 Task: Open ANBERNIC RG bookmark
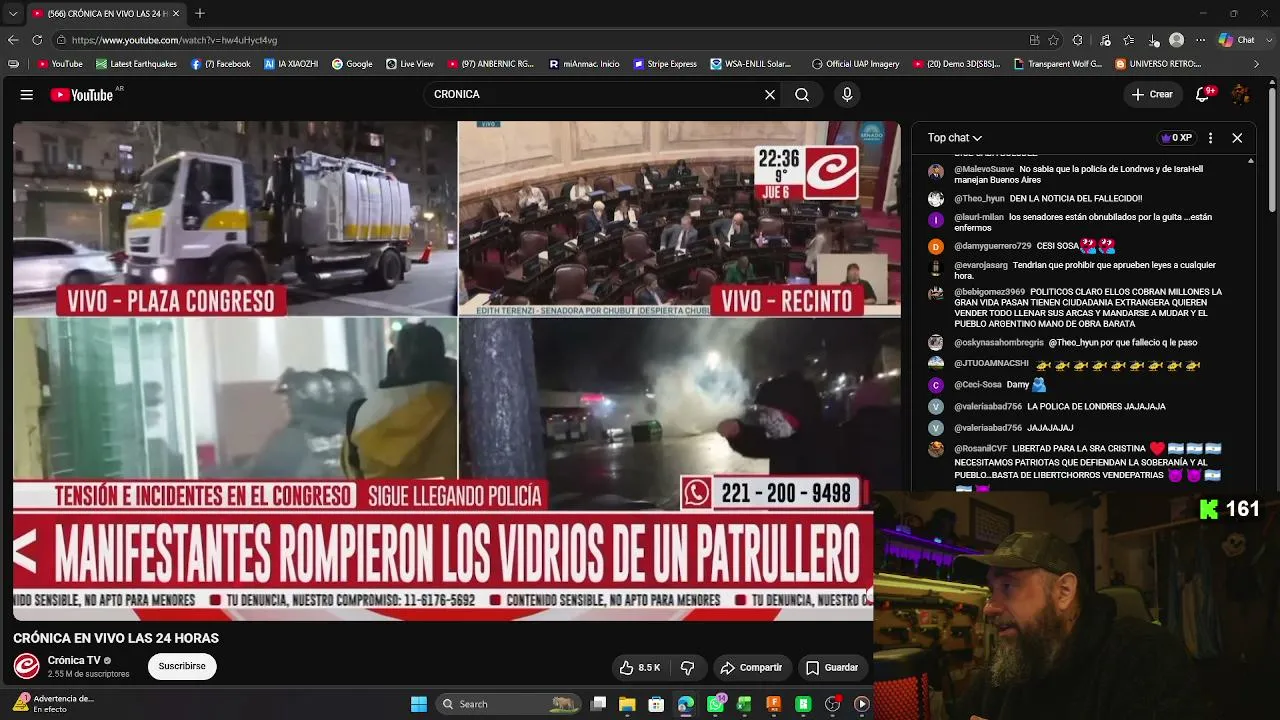[x=491, y=64]
